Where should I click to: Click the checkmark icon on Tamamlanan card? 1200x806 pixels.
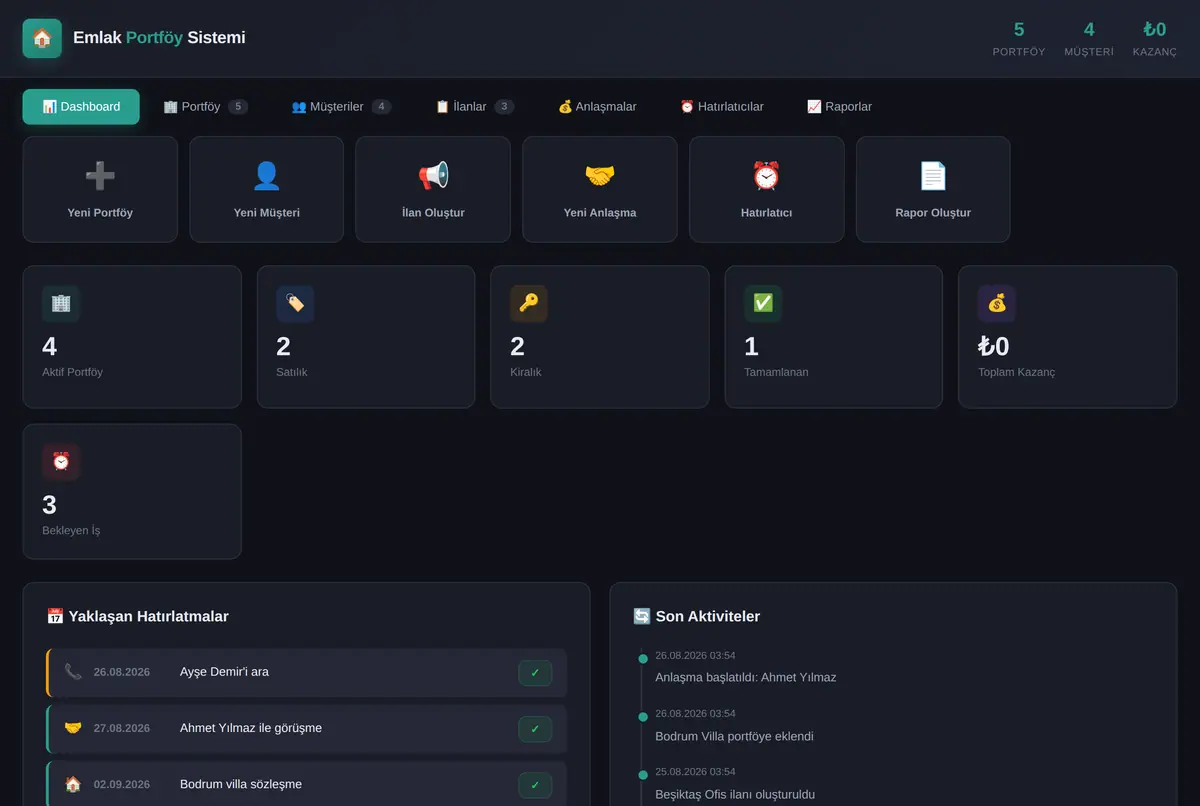pos(763,303)
